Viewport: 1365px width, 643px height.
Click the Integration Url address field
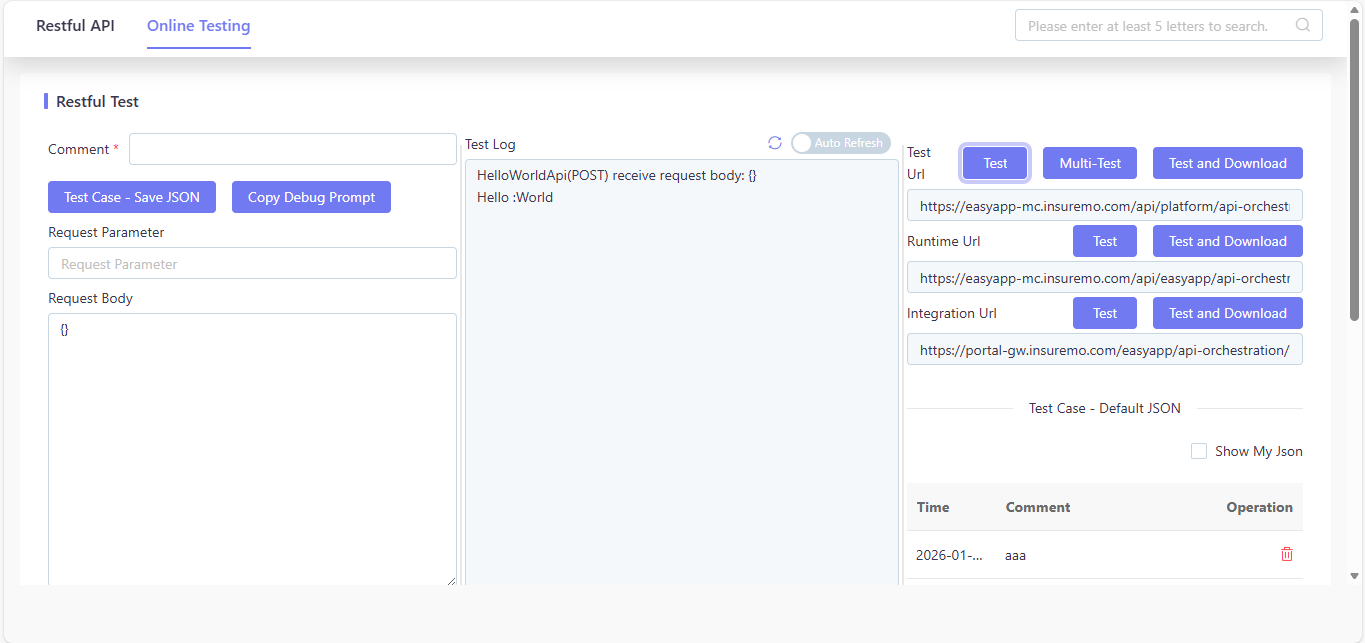(1105, 350)
